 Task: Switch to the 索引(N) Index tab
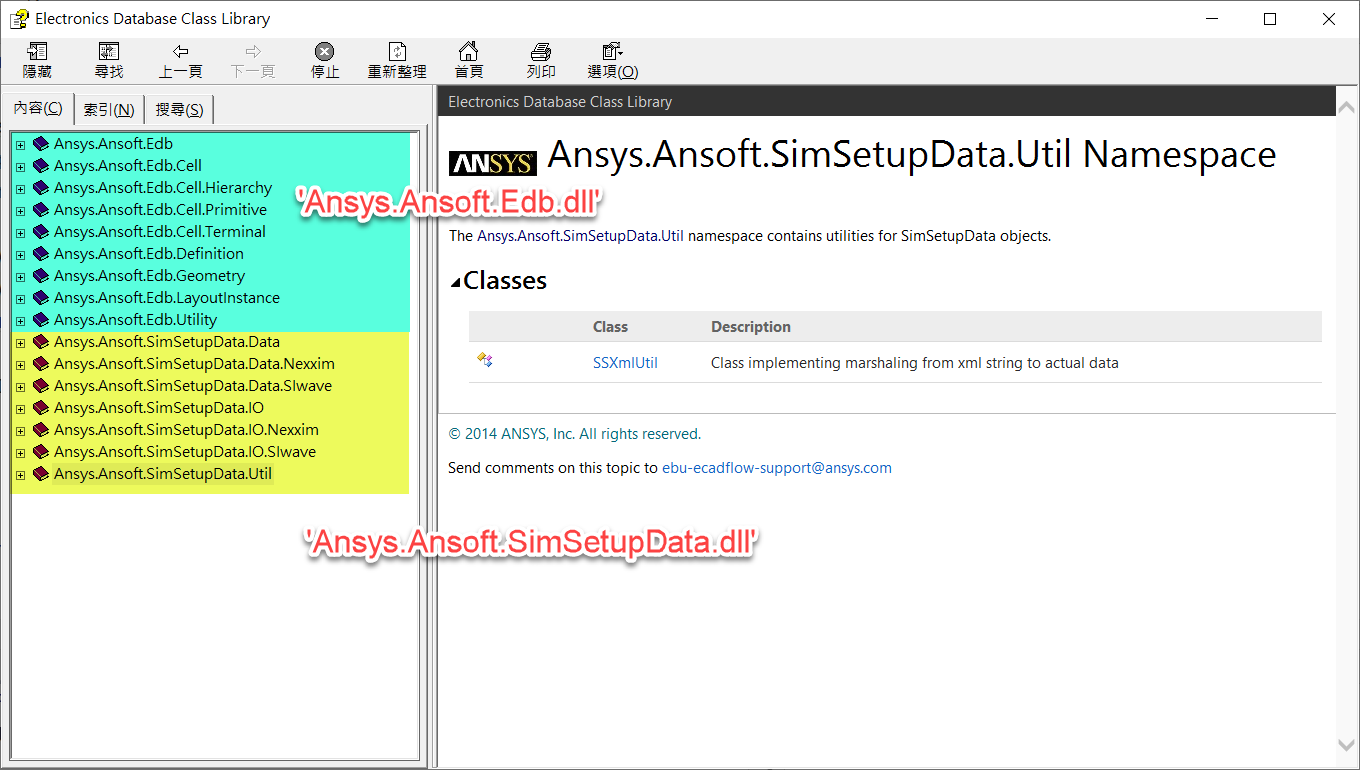pos(109,110)
